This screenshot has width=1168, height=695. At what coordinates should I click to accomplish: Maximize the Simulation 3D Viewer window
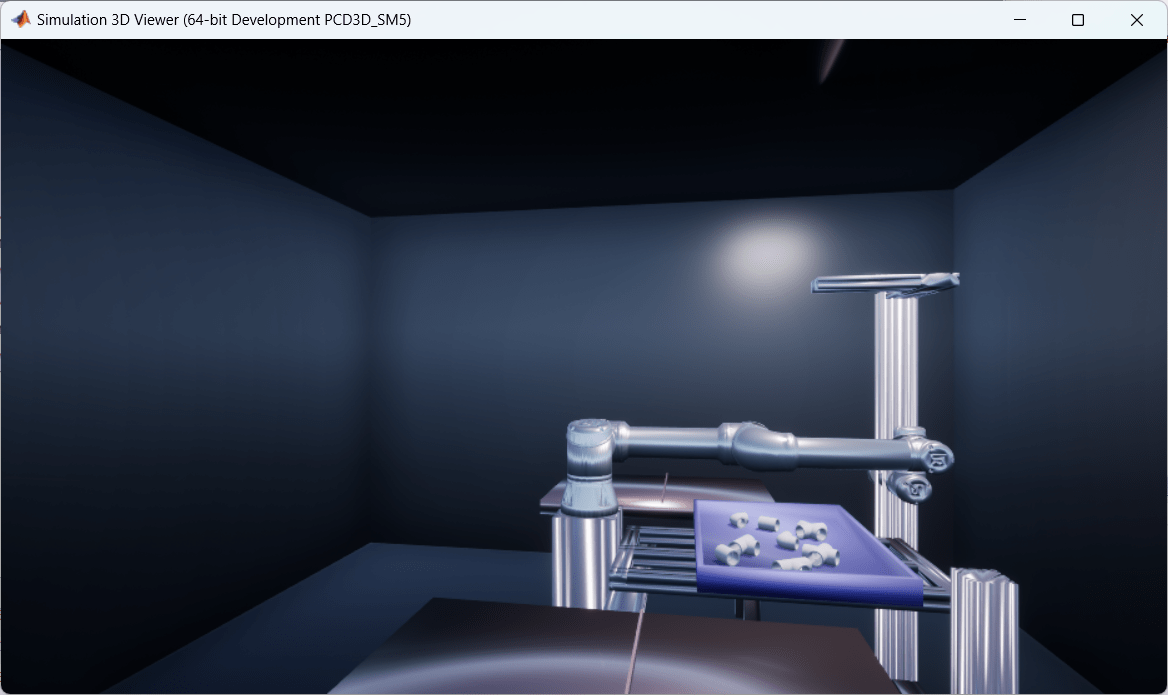[x=1078, y=19]
